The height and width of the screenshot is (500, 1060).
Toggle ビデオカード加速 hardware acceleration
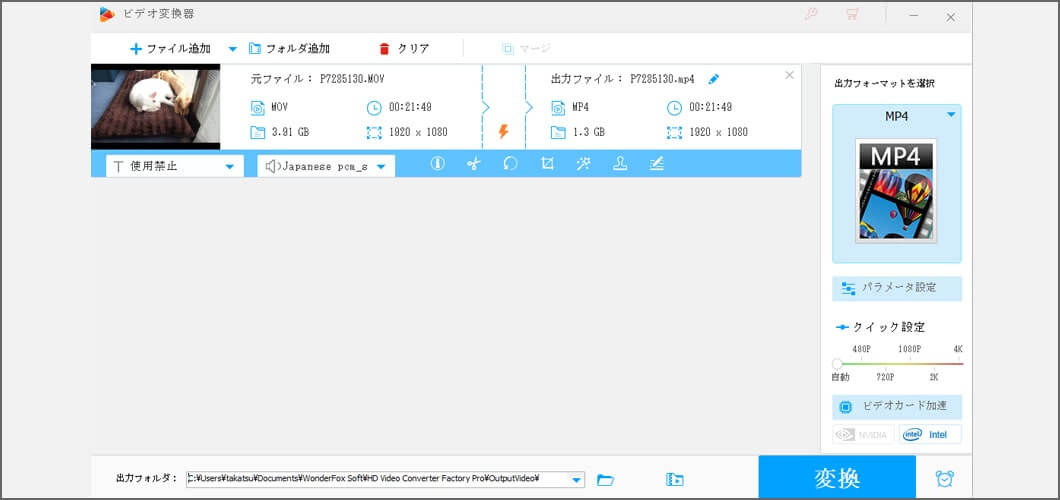(x=897, y=407)
